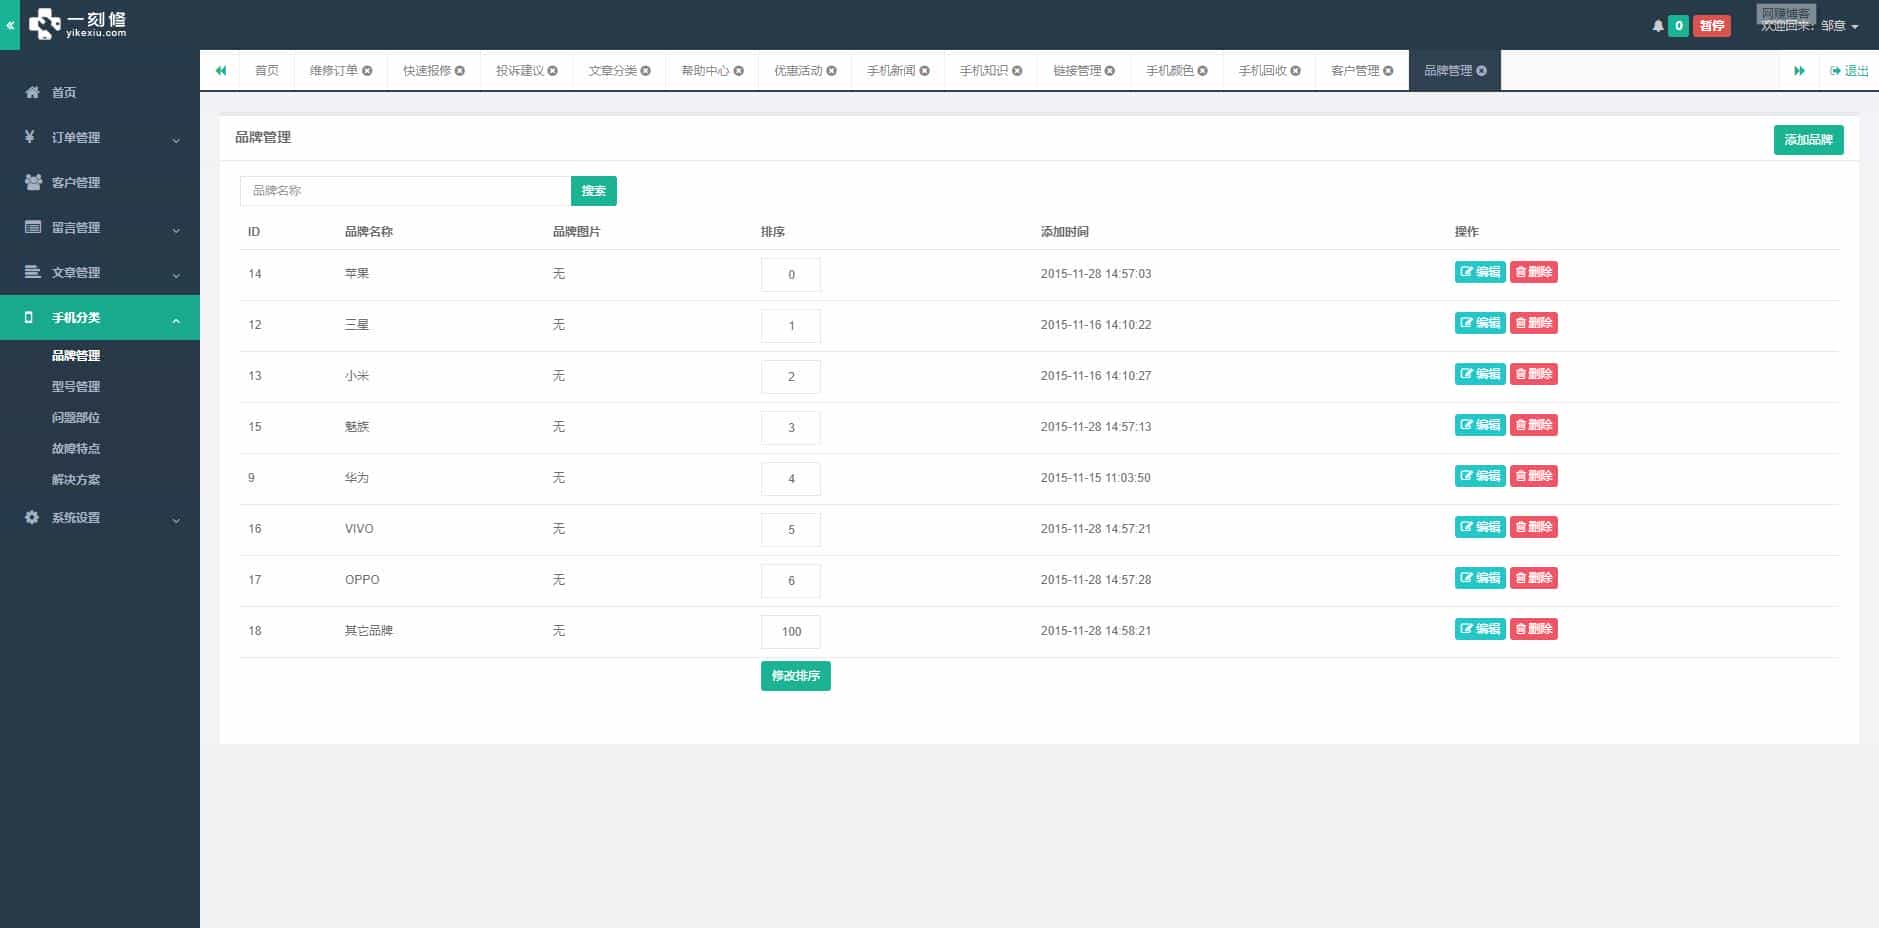The image size is (1879, 928).
Task: Expand the 订单管理 submenu chevron
Action: (x=177, y=137)
